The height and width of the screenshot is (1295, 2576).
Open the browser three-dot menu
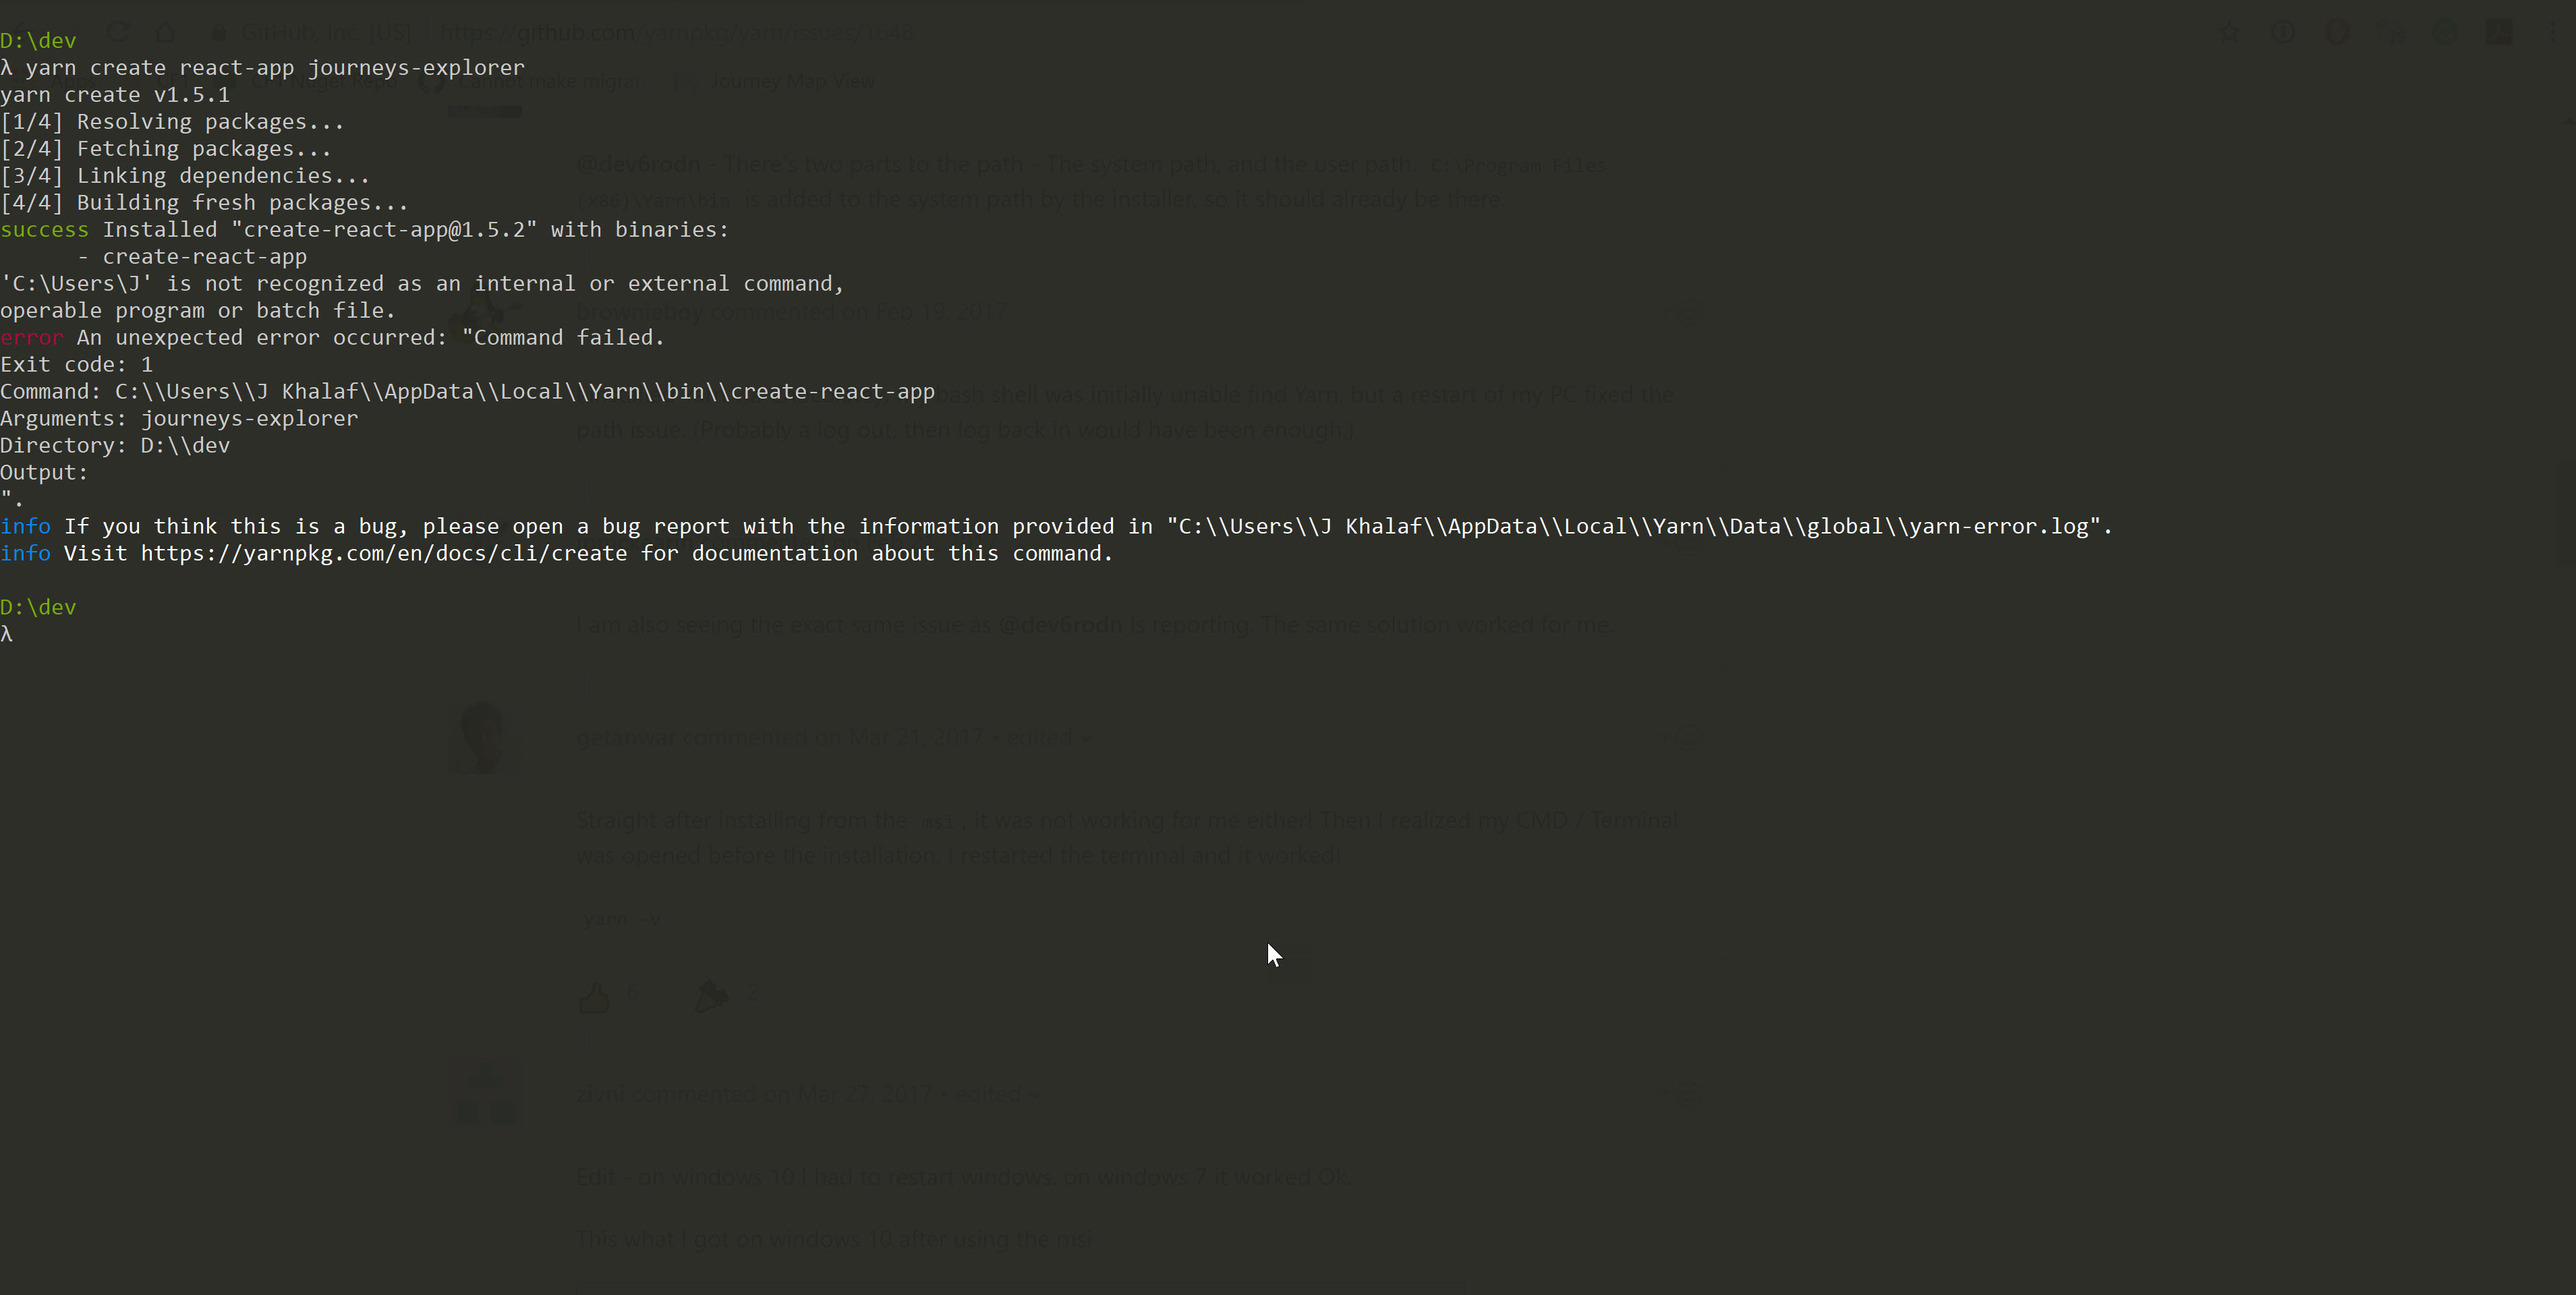tap(2554, 32)
